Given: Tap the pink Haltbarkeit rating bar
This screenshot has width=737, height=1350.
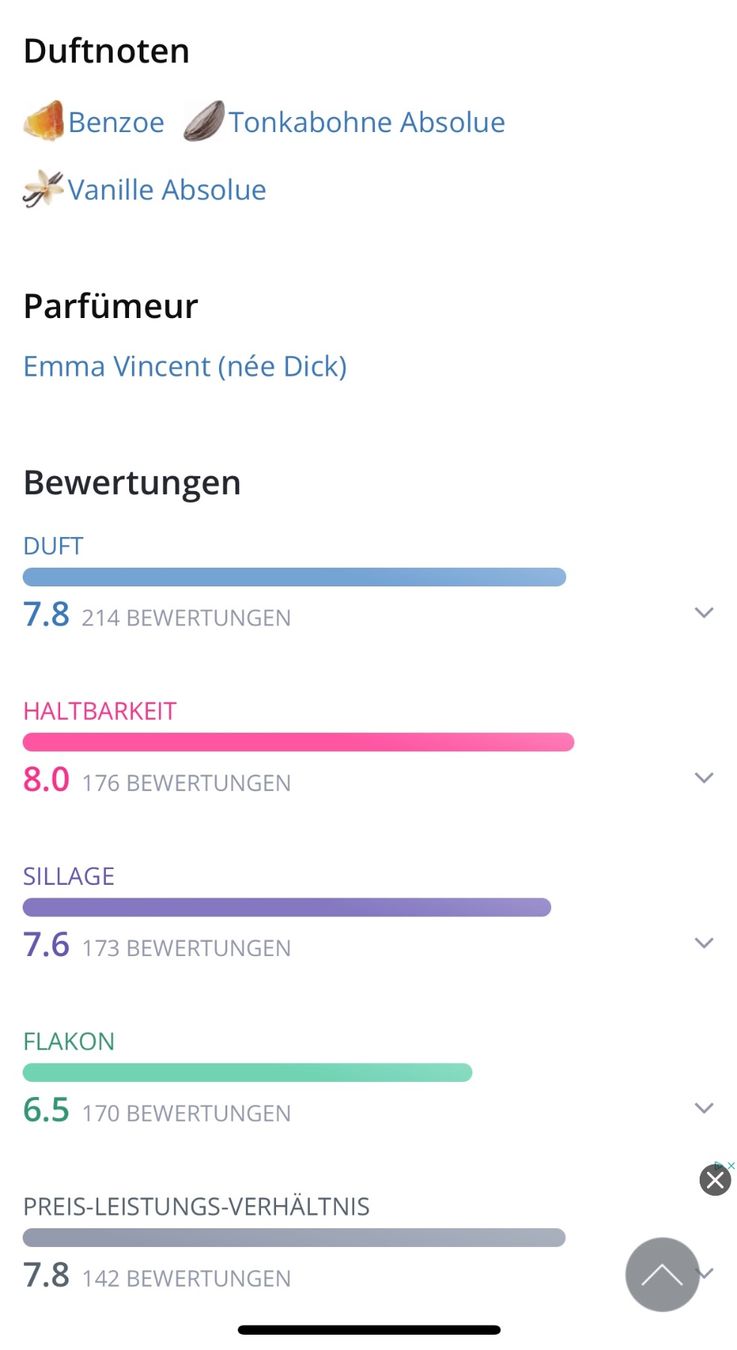Looking at the screenshot, I should tap(298, 742).
